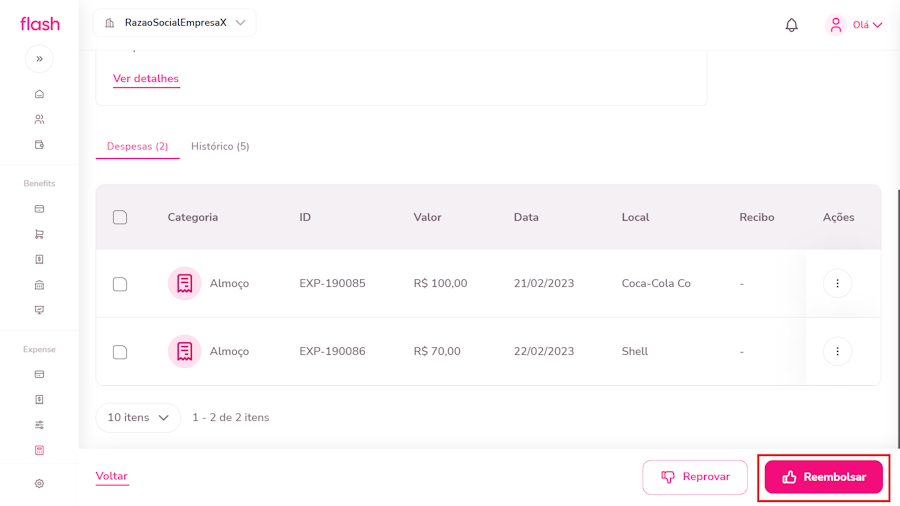Select the Despesas (2) tab

pos(137,147)
